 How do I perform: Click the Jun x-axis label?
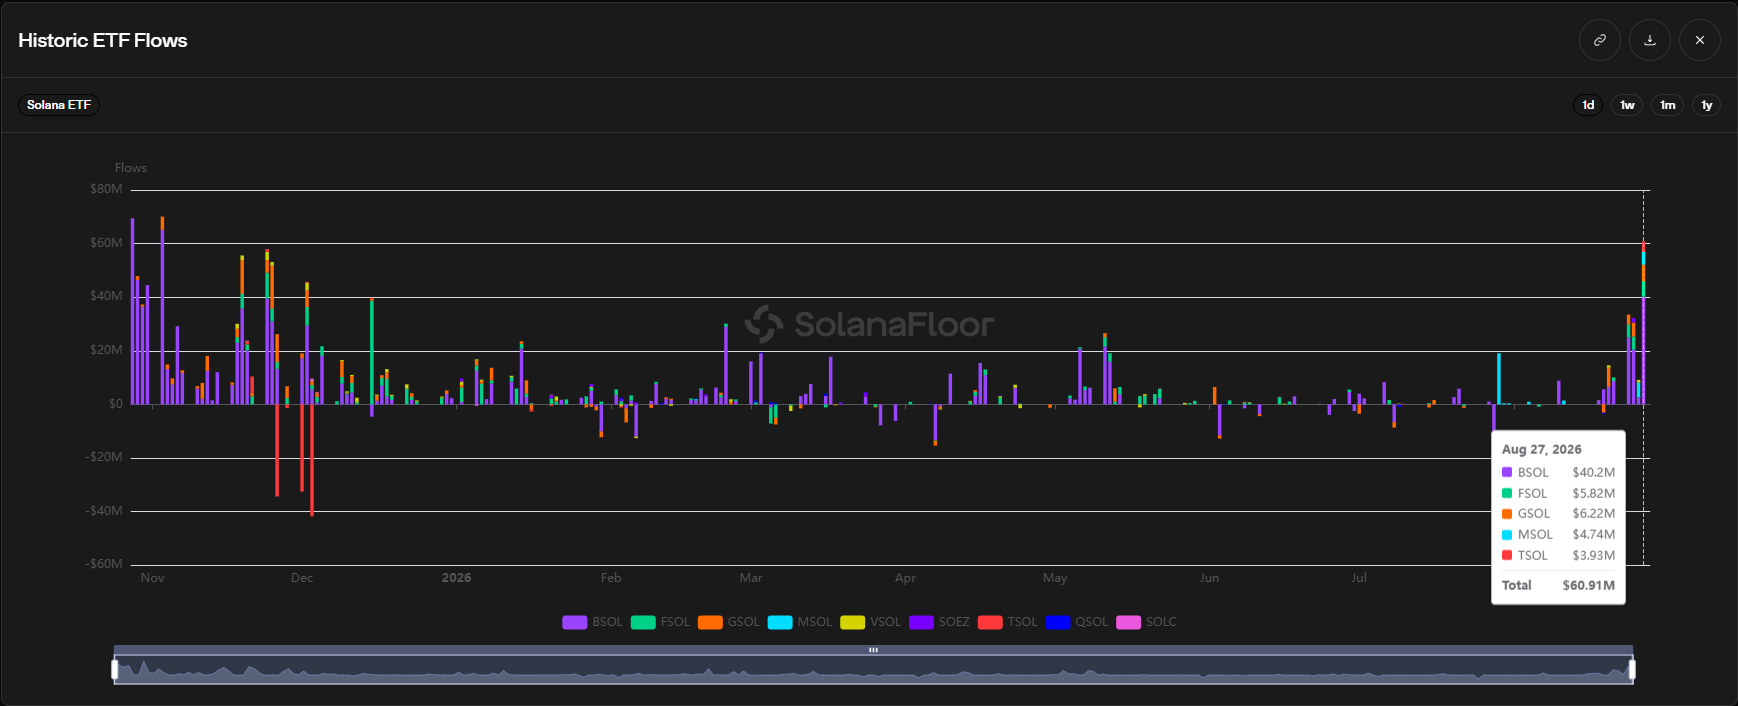coord(1209,578)
